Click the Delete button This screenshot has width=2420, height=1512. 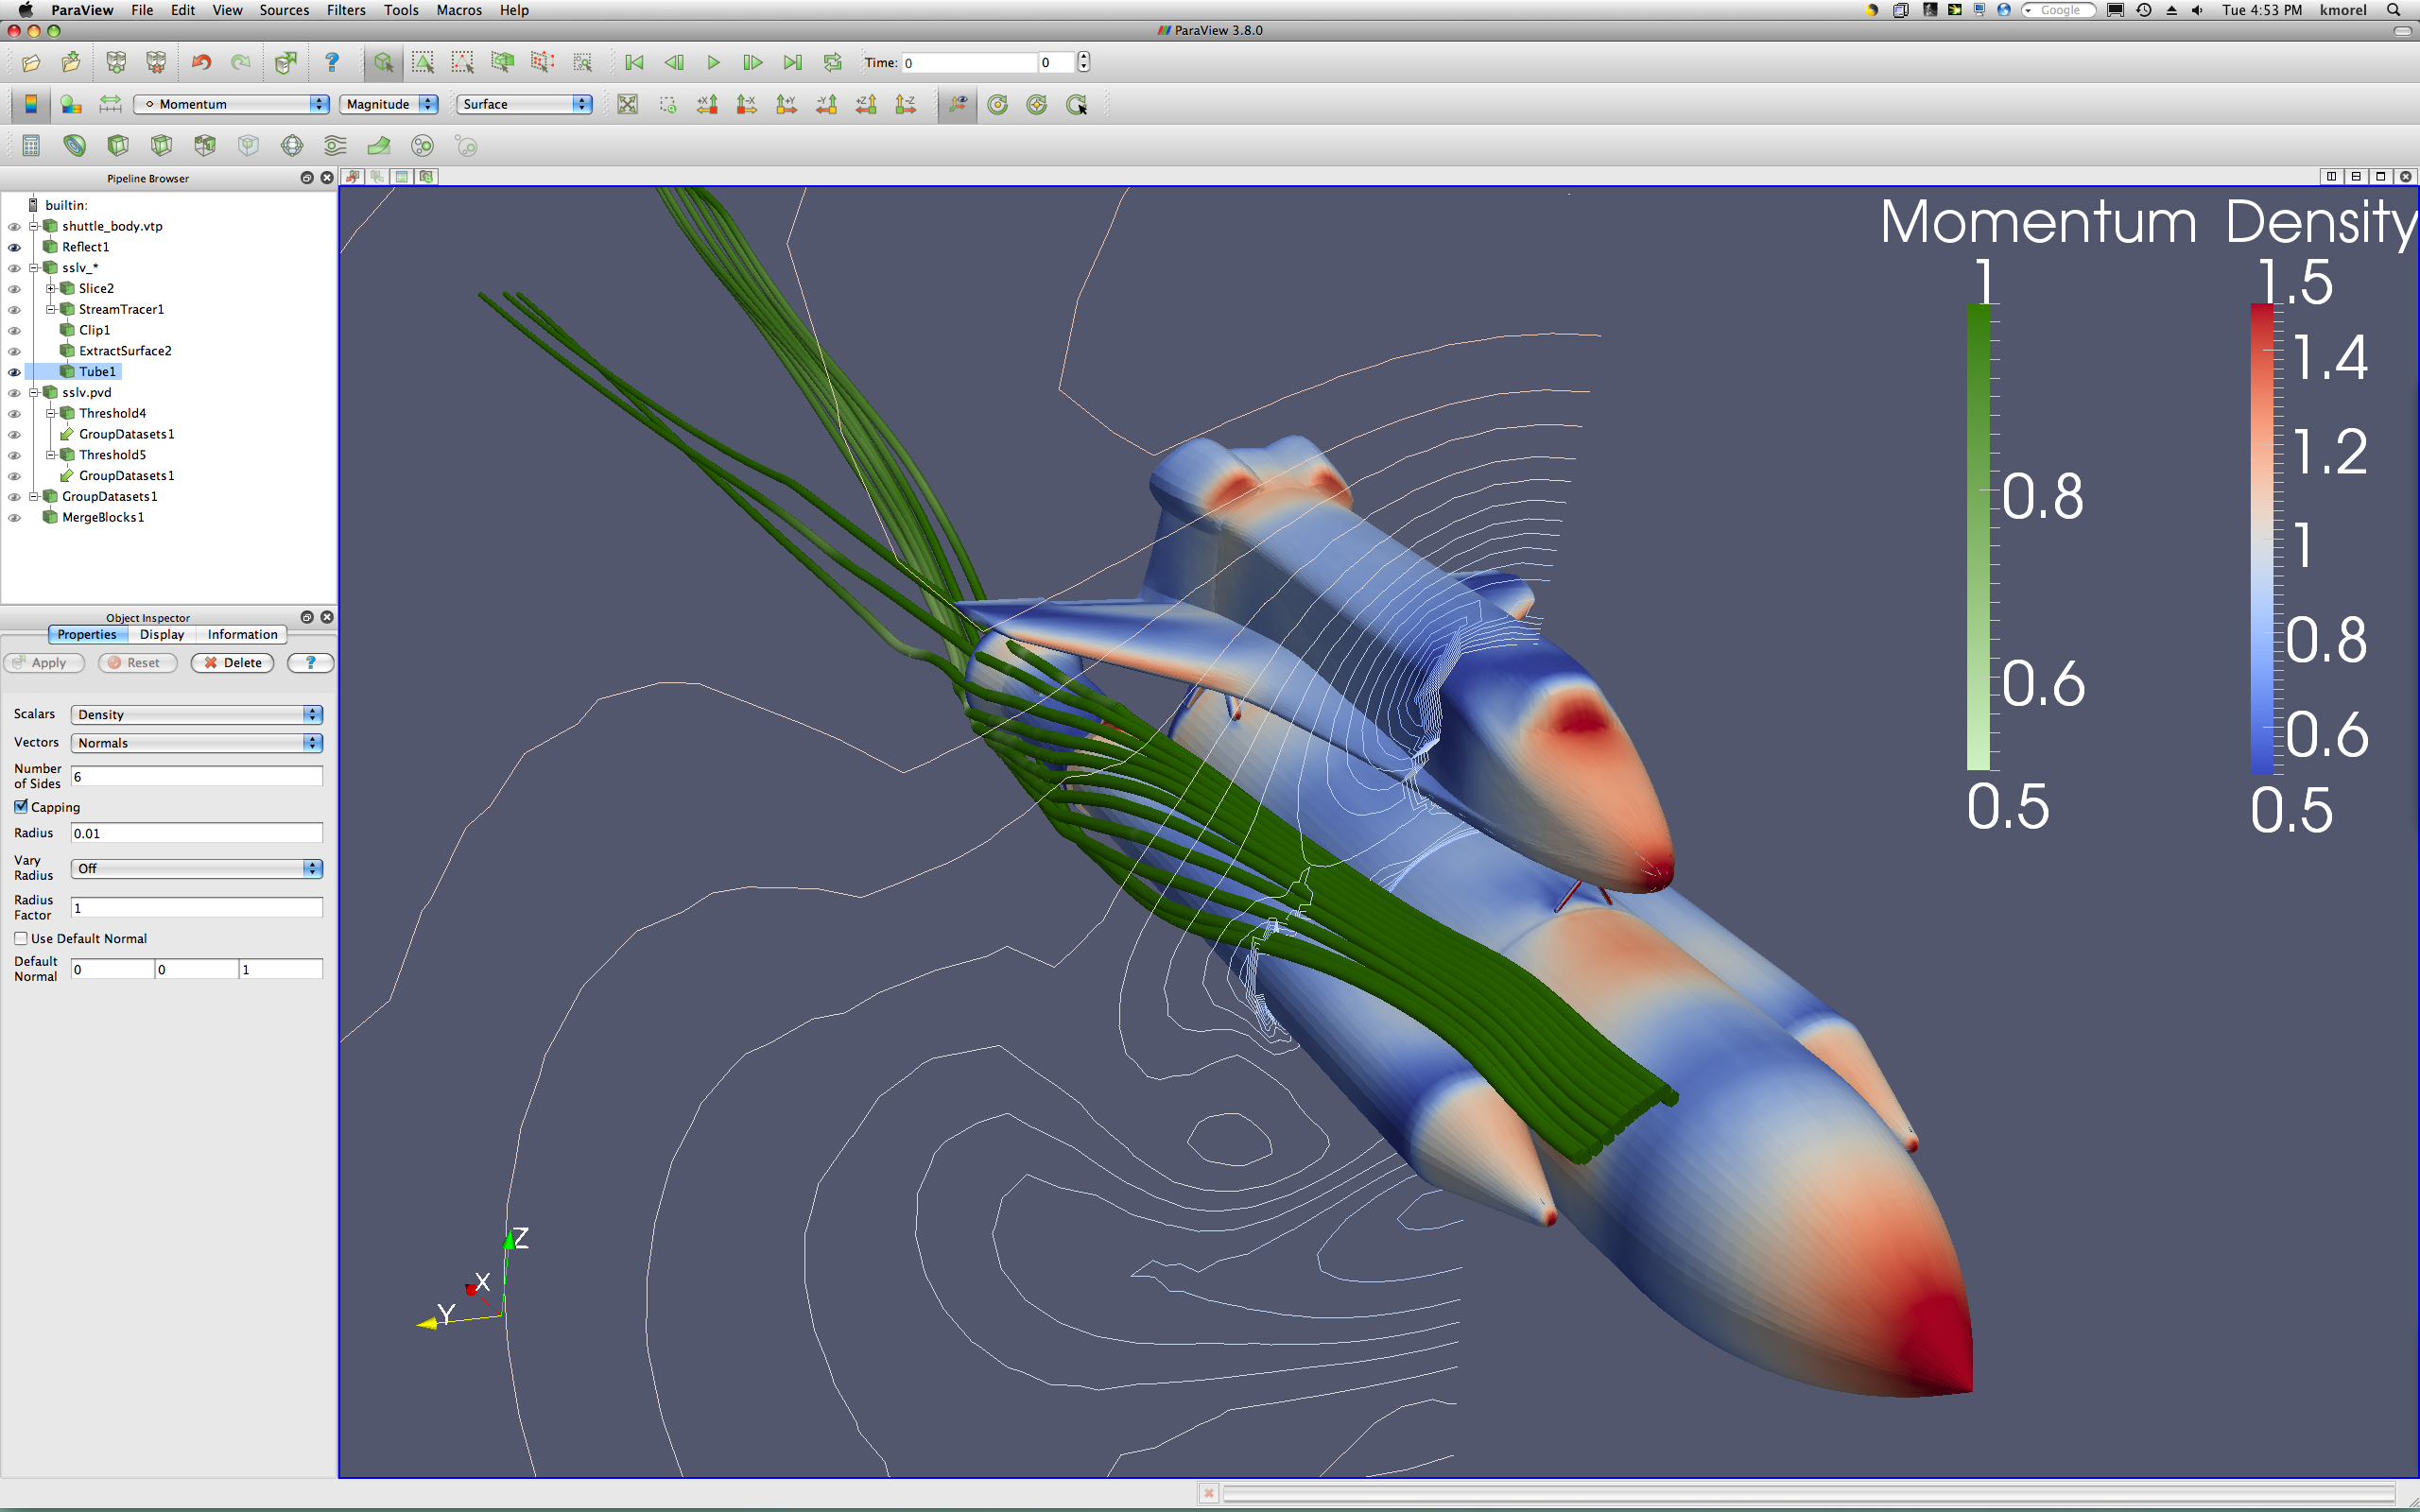(x=232, y=662)
